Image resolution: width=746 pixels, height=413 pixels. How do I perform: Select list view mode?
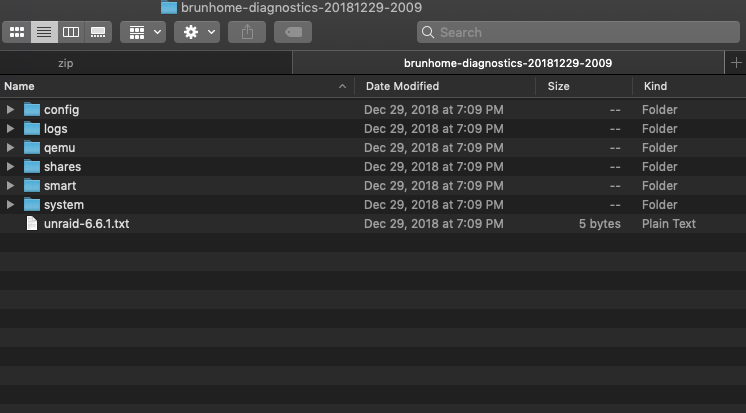[x=44, y=32]
